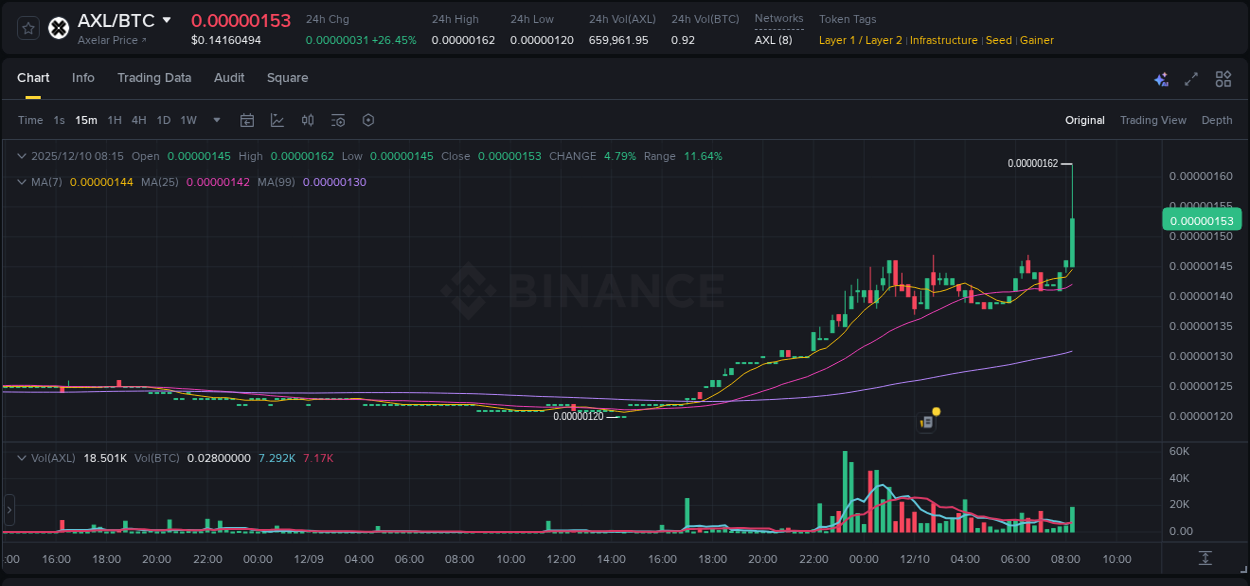Open the indicator list icon
1250x586 pixels.
point(337,120)
